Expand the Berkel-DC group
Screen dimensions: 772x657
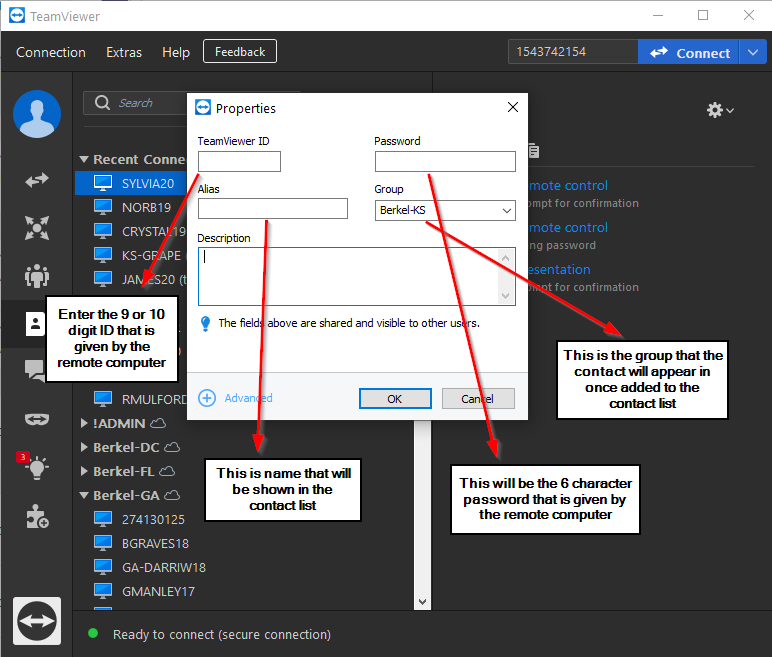(84, 447)
